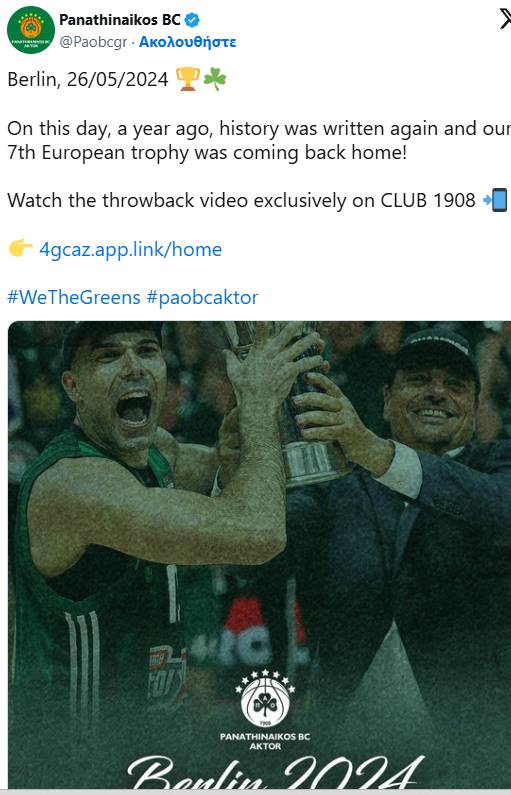Open the X logo in corner
The width and height of the screenshot is (511, 795).
pos(505,20)
